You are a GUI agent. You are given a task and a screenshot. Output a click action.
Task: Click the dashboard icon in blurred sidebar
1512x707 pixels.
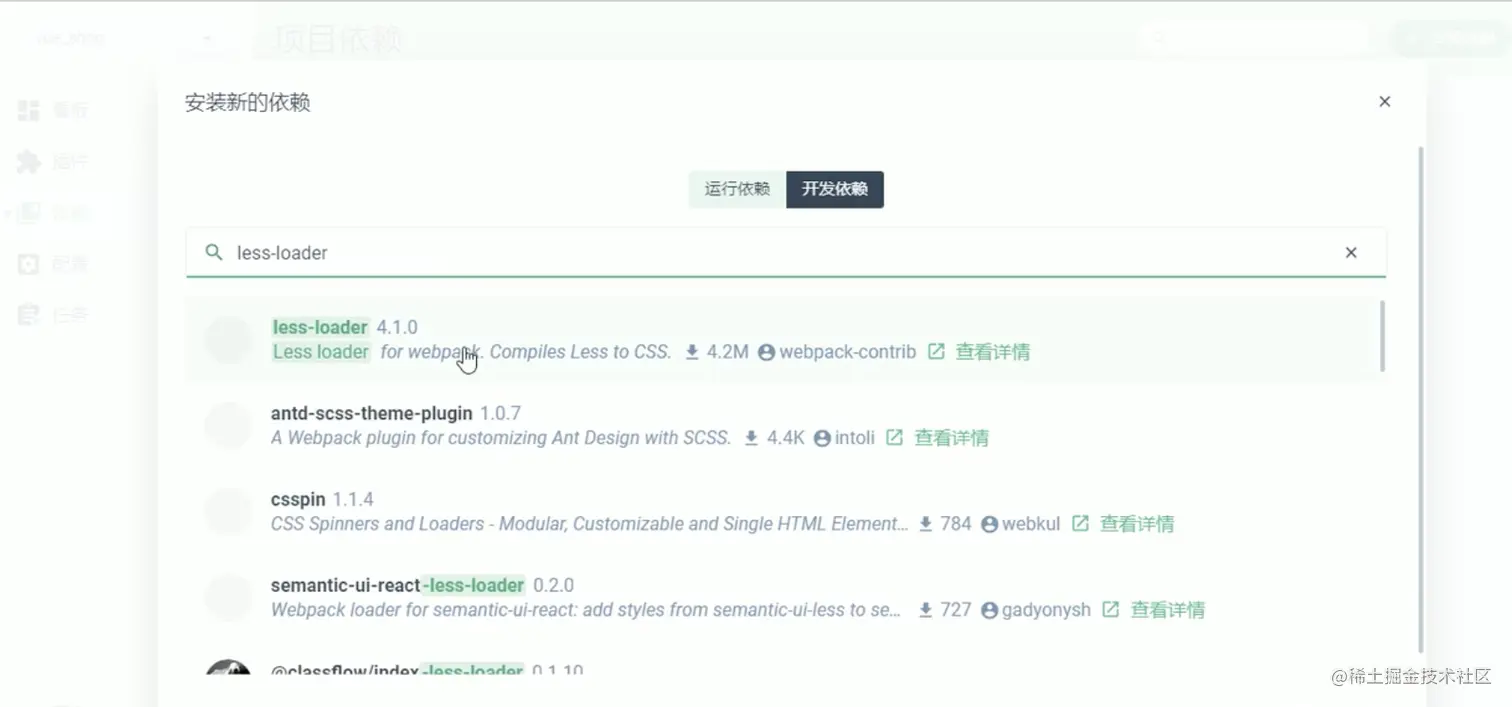[29, 110]
